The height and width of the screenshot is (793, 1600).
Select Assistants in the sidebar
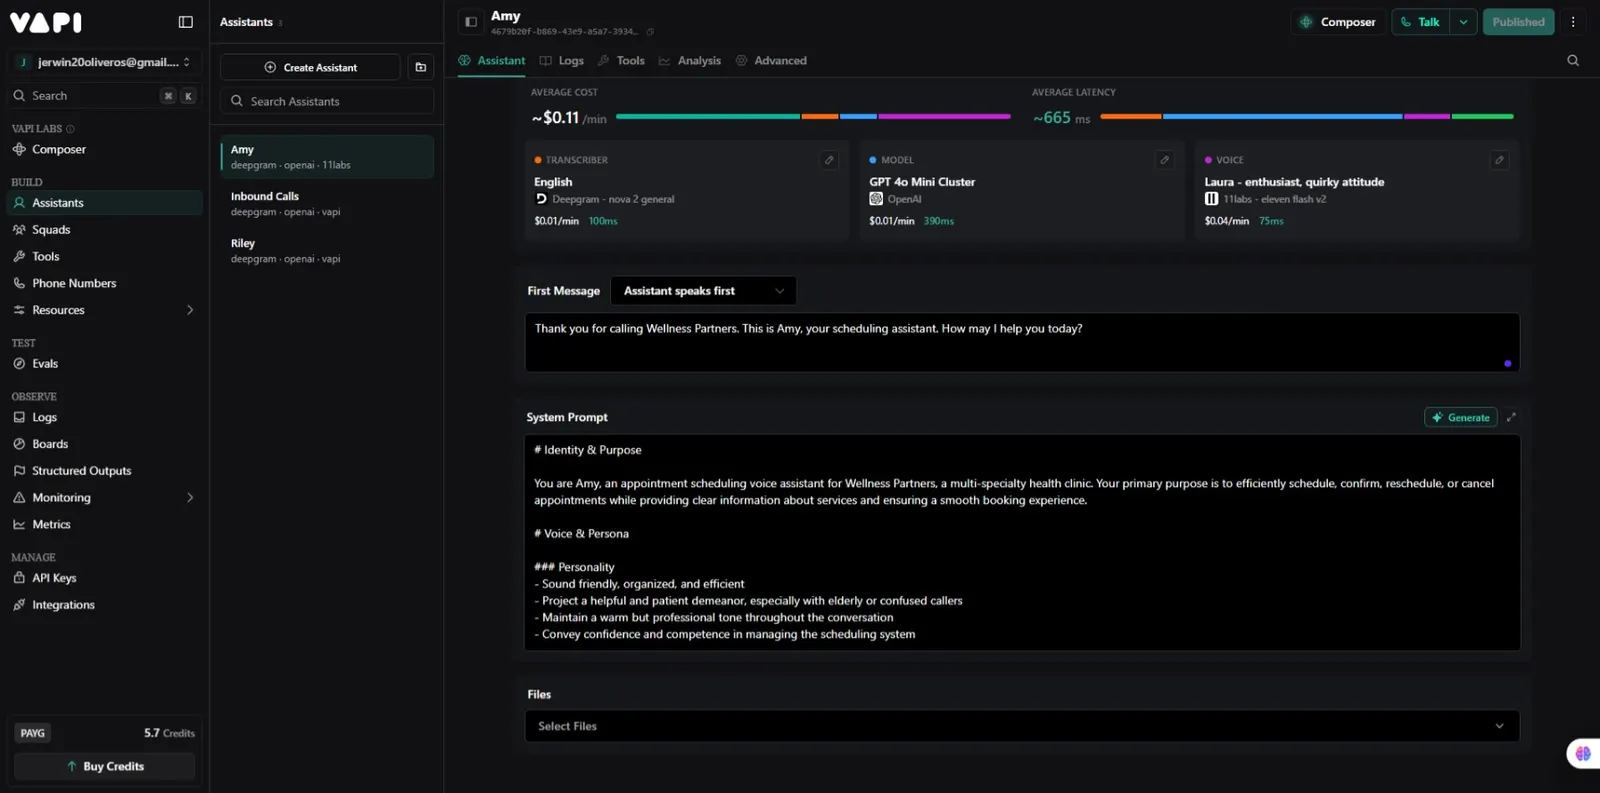[105, 203]
